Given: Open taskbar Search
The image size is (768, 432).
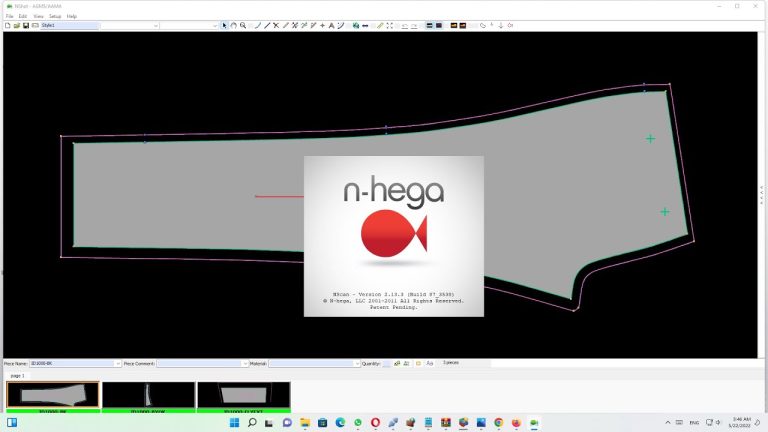Looking at the screenshot, I should 252,422.
